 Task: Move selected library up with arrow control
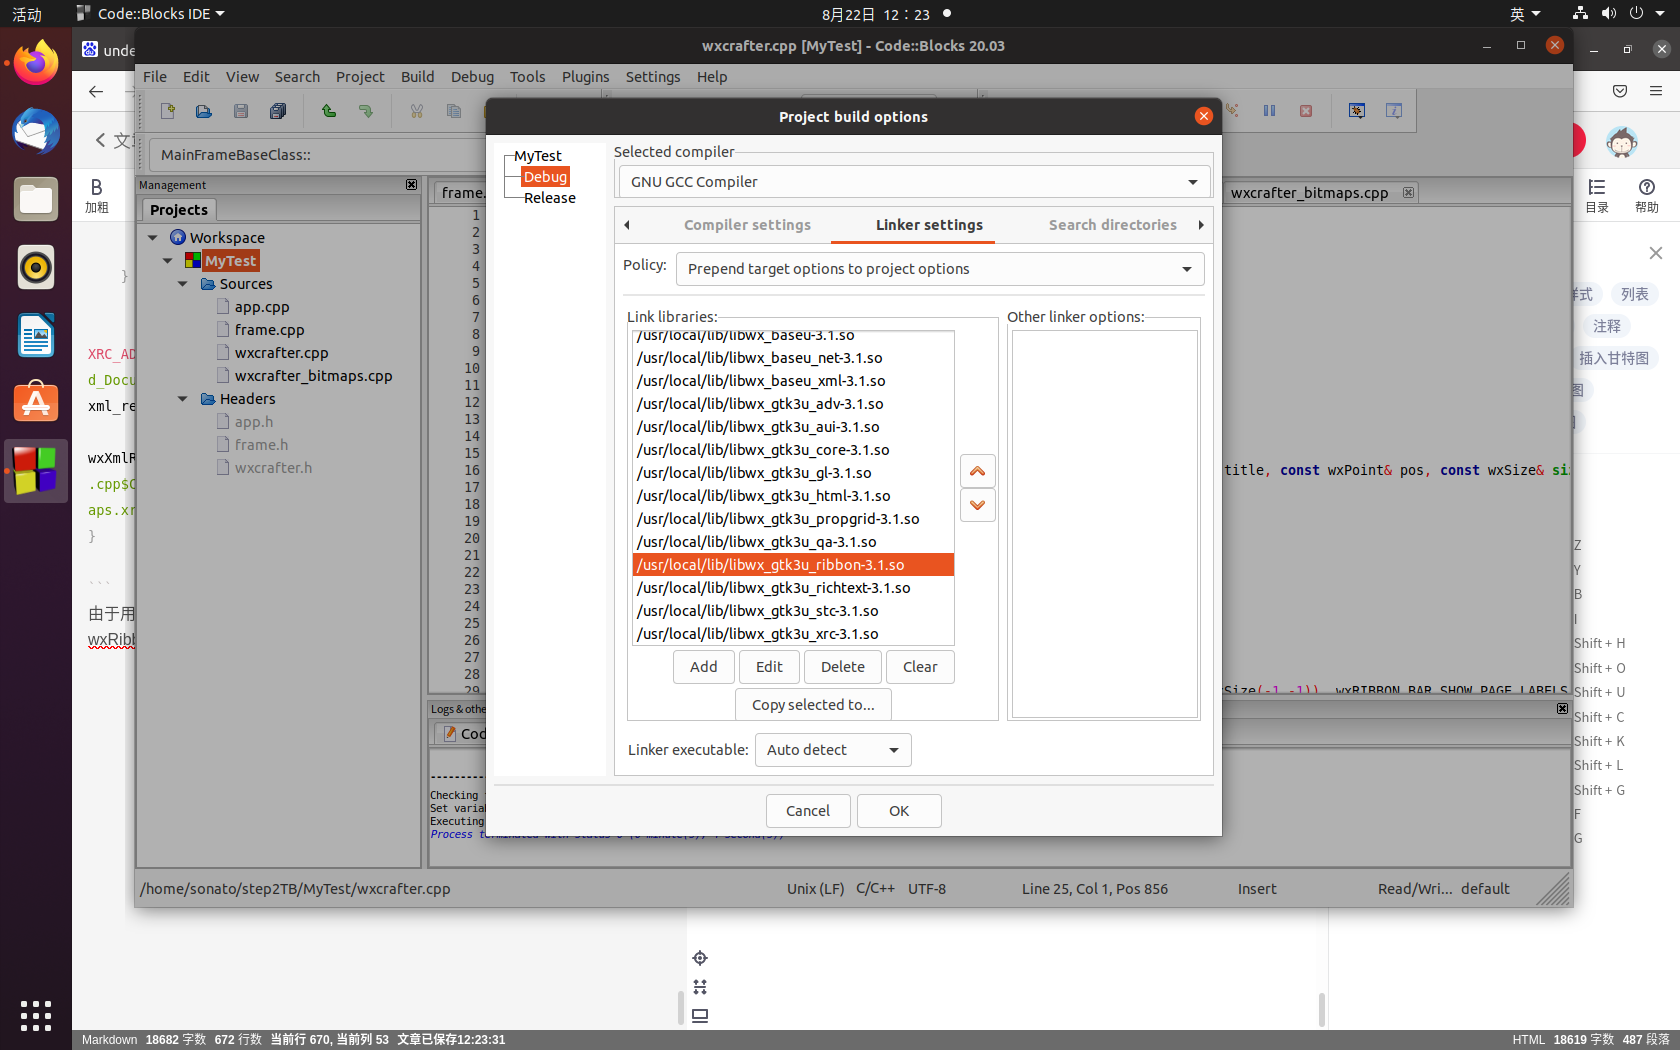click(977, 470)
